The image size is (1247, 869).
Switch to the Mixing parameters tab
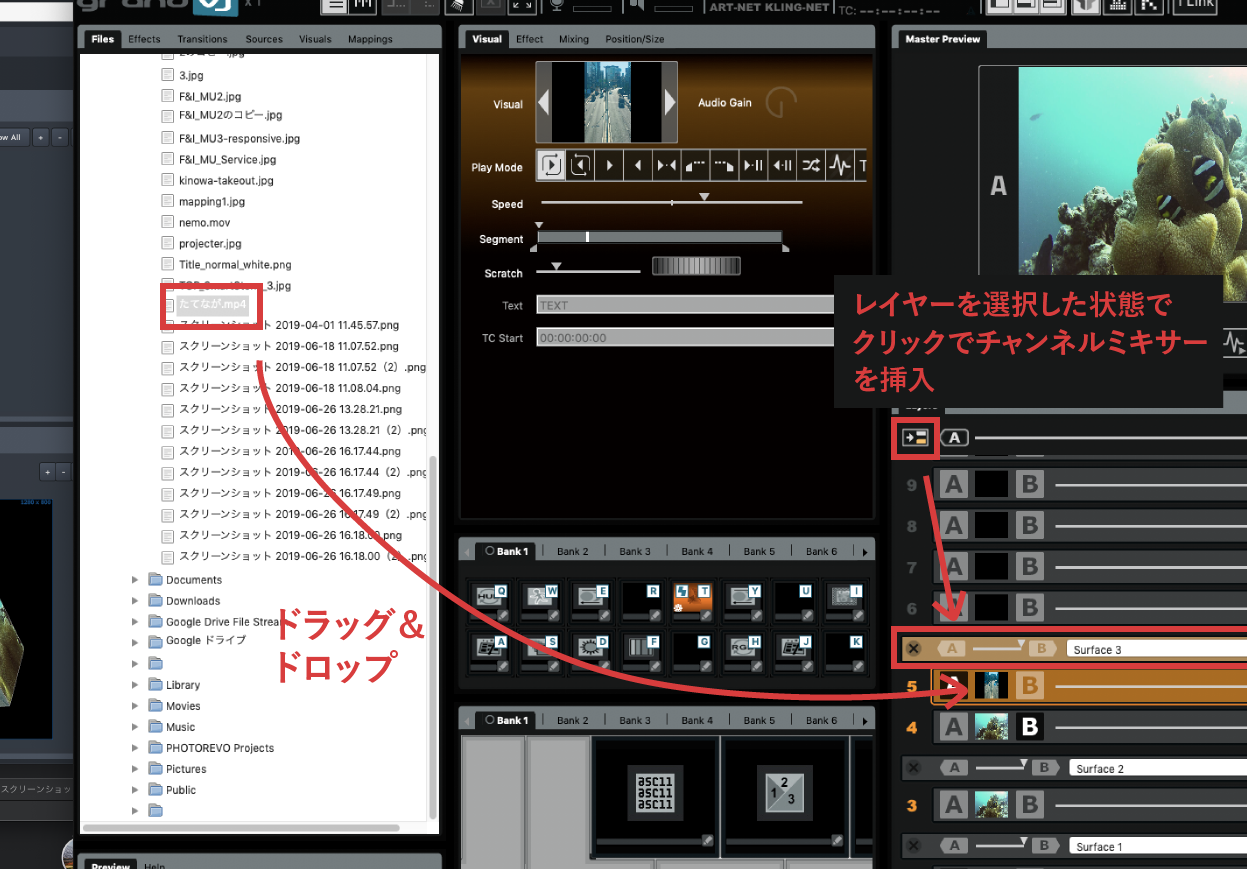point(574,39)
